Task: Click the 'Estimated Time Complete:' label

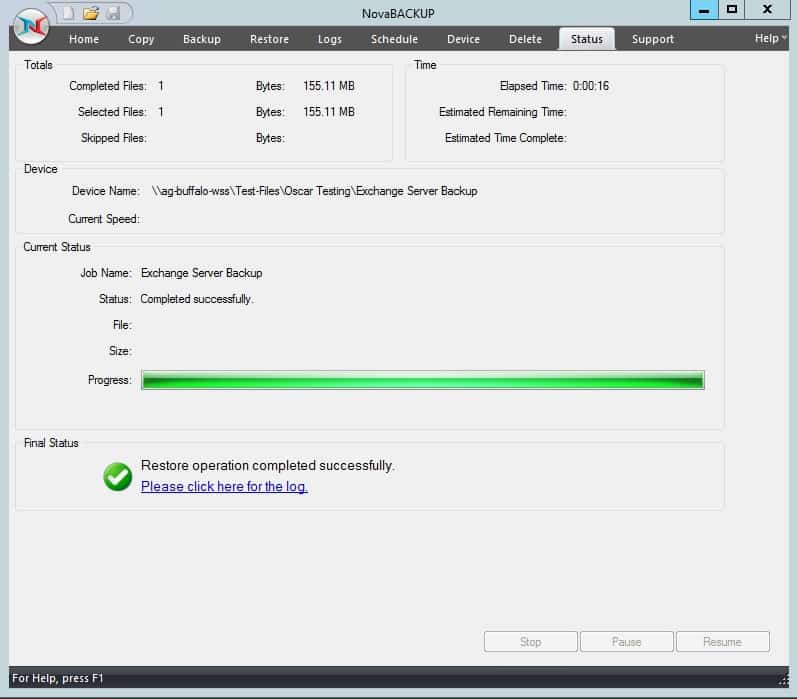Action: pyautogui.click(x=506, y=138)
